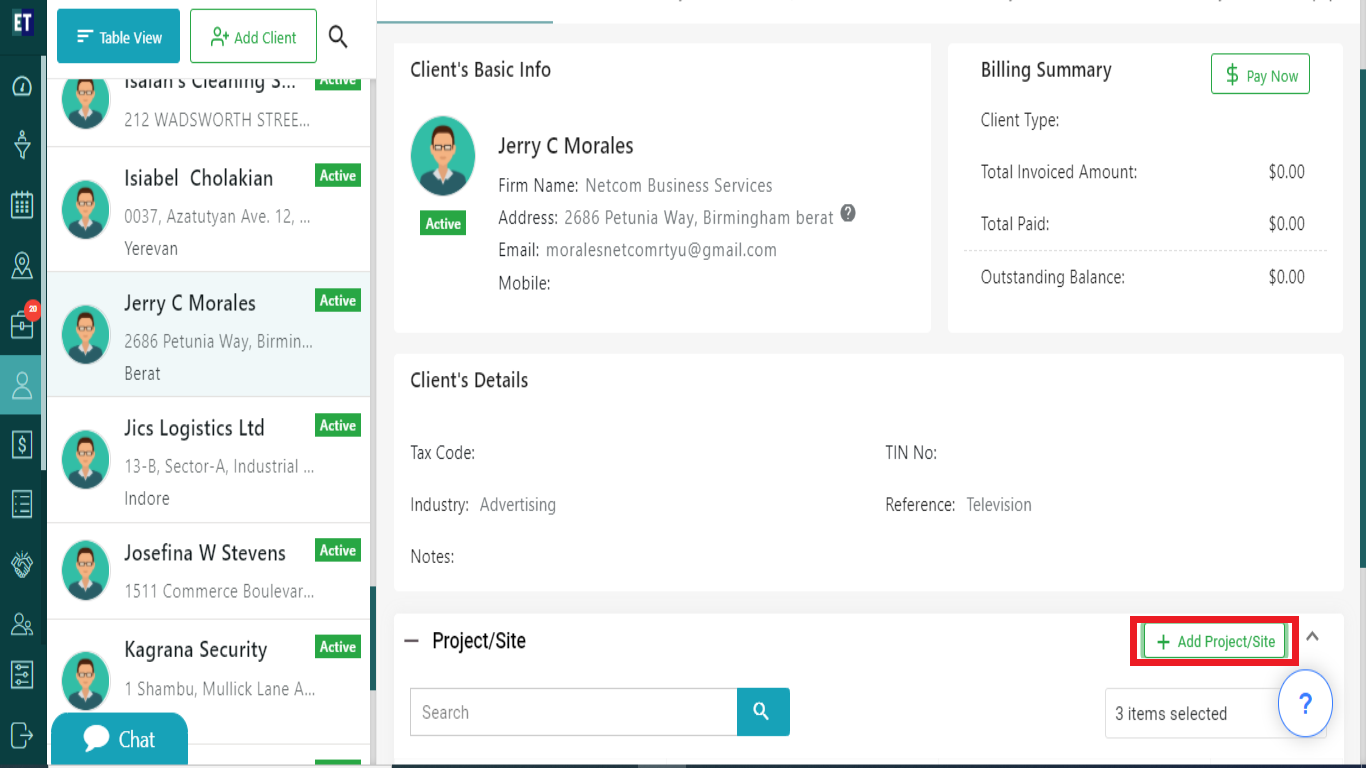Click Add Project/Site button
This screenshot has height=768, width=1366.
pos(1215,641)
